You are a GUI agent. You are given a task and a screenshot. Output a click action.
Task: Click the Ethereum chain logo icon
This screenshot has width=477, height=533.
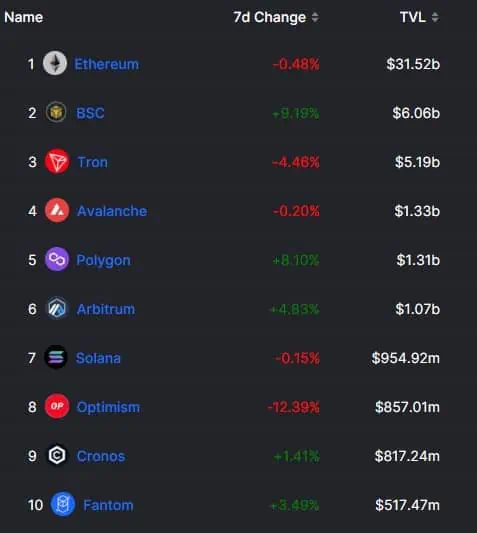(x=55, y=63)
